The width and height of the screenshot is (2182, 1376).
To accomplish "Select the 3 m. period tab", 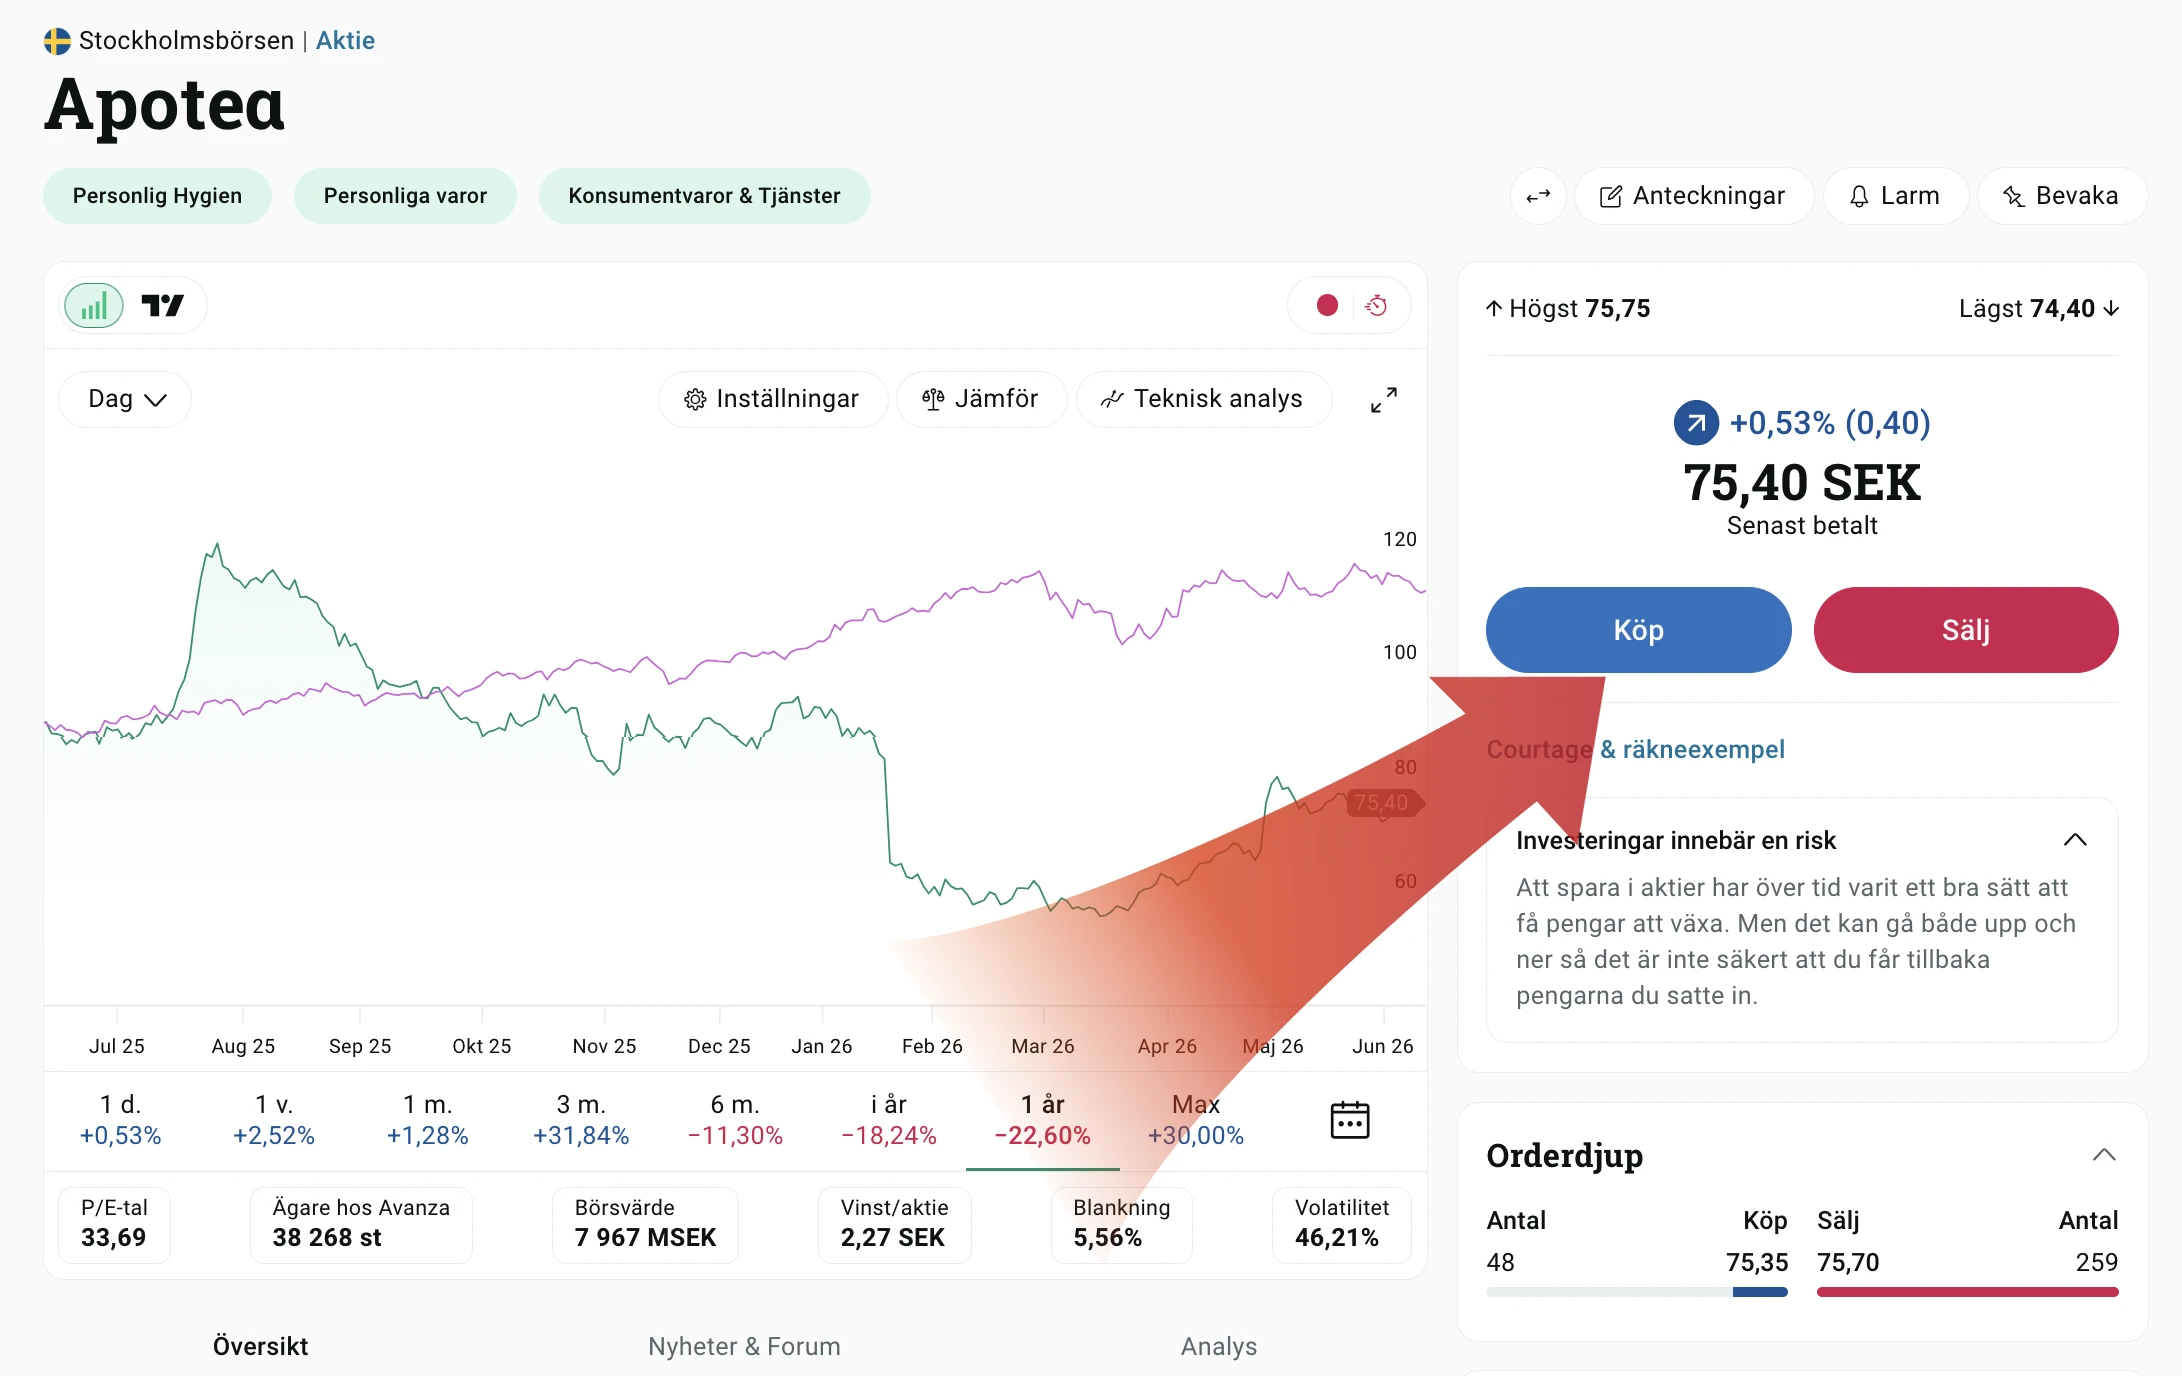I will 581,1120.
